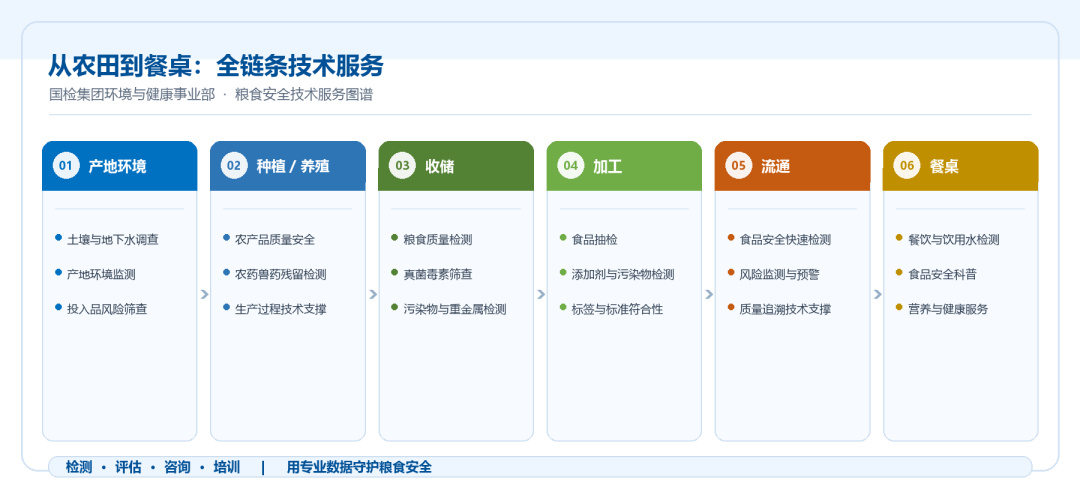
Task: Click the bottom banner text 用专业数据守护粮食安全
Action: coord(360,467)
